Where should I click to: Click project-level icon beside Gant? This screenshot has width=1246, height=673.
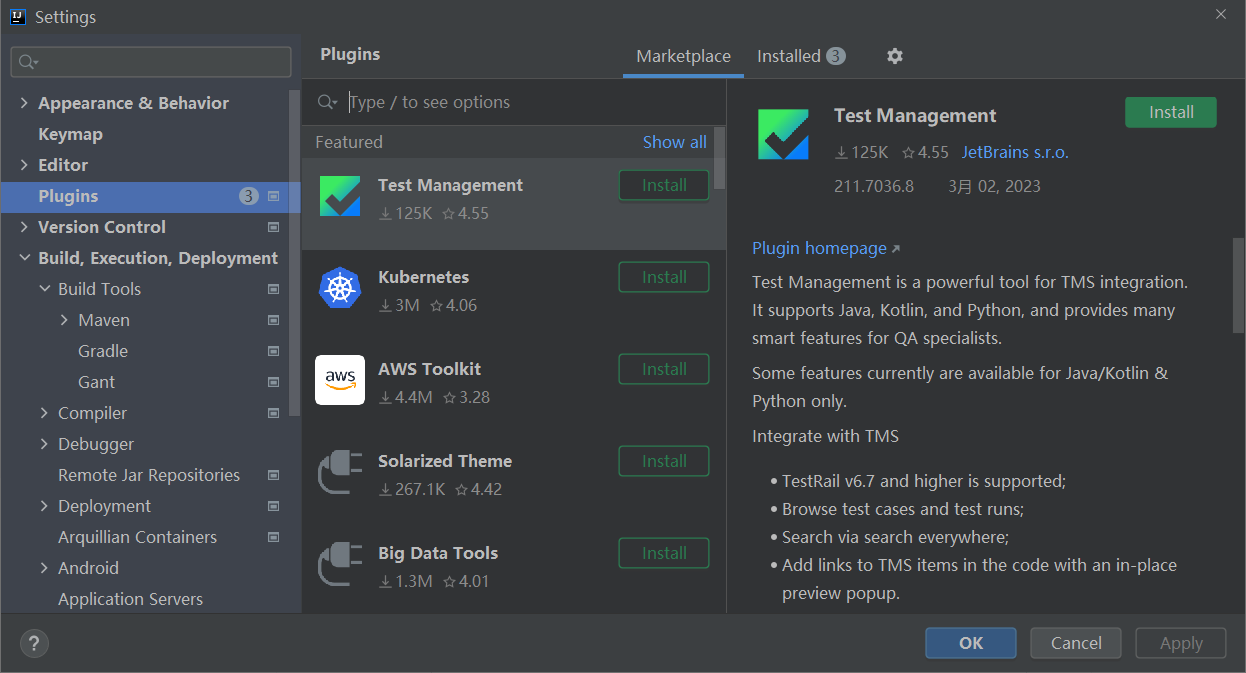tap(274, 382)
